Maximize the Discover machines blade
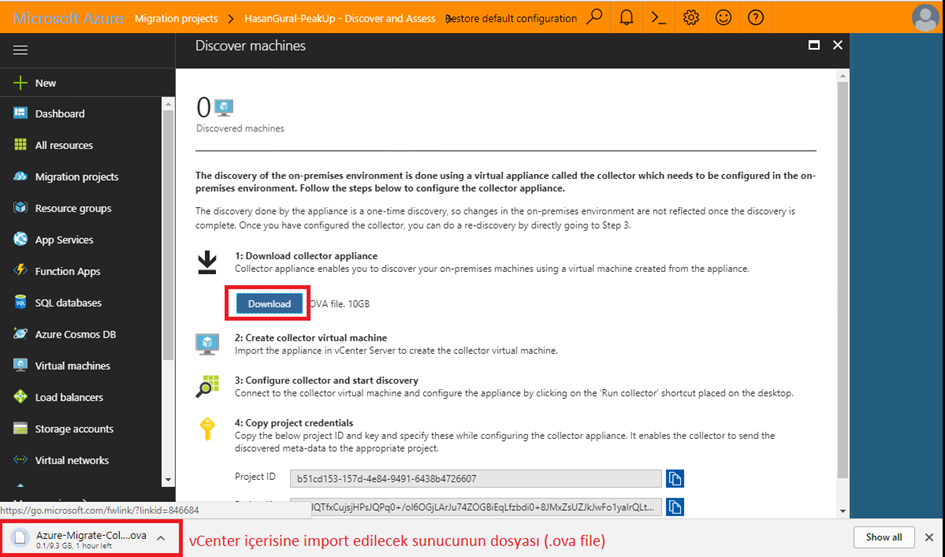 click(x=814, y=45)
